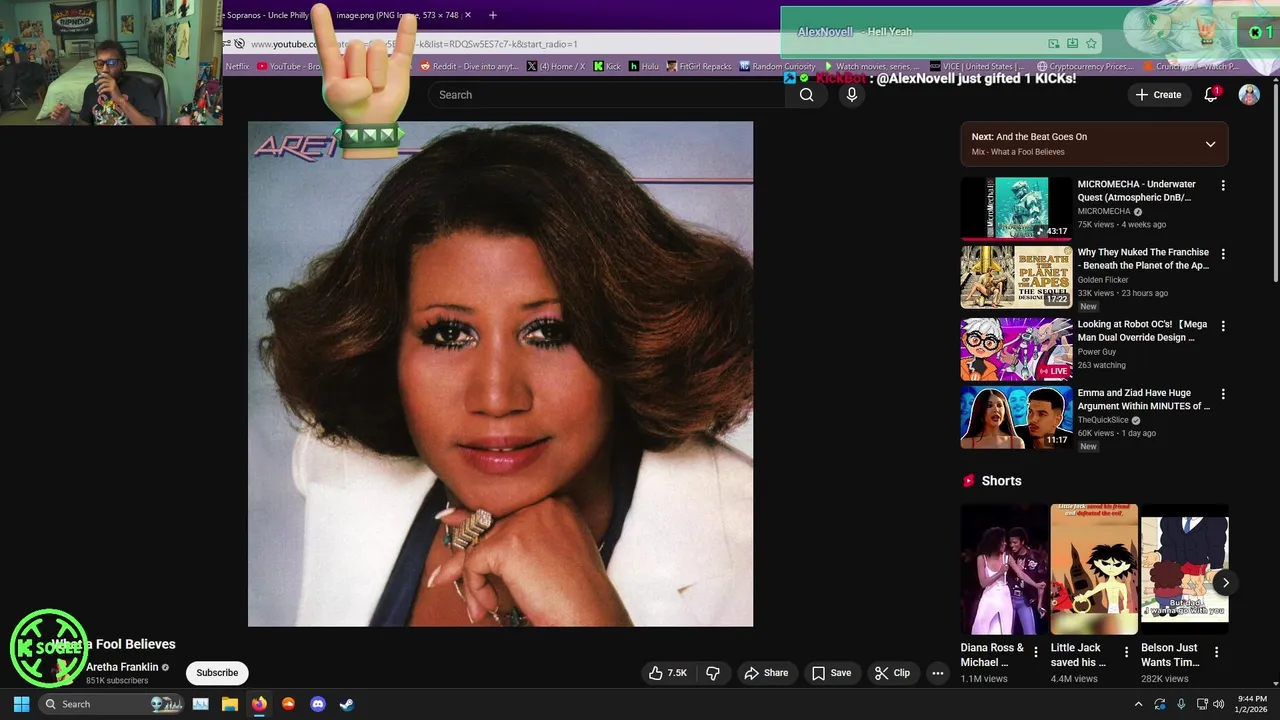Image resolution: width=1280 pixels, height=720 pixels.
Task: Open the VICE United States bookmark
Action: (976, 66)
